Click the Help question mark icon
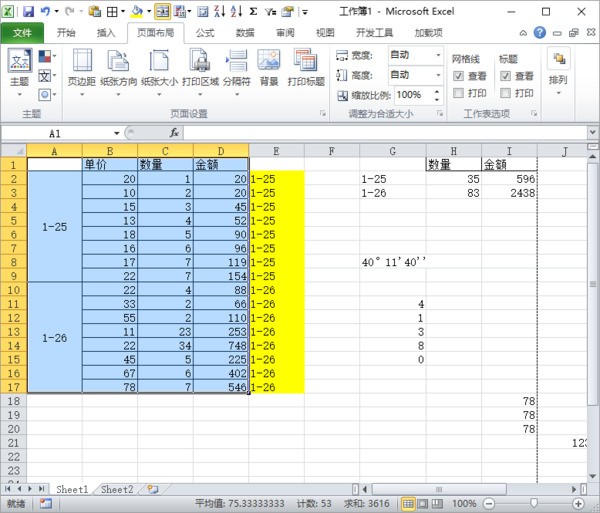 [540, 33]
